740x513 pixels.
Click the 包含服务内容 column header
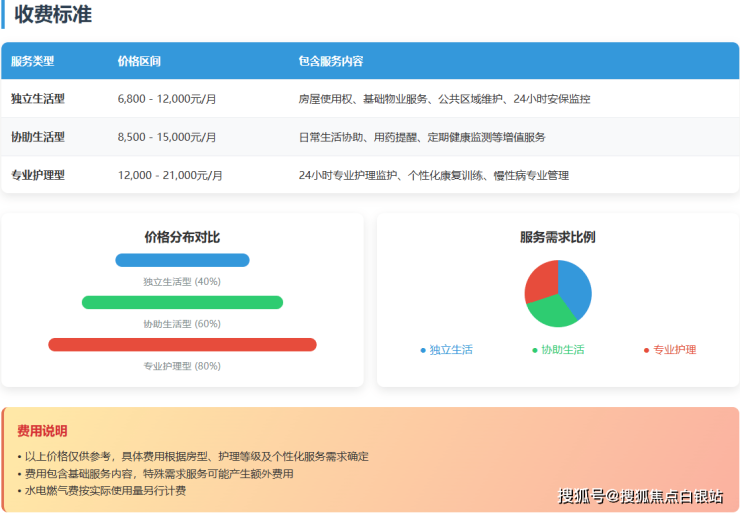click(x=331, y=61)
